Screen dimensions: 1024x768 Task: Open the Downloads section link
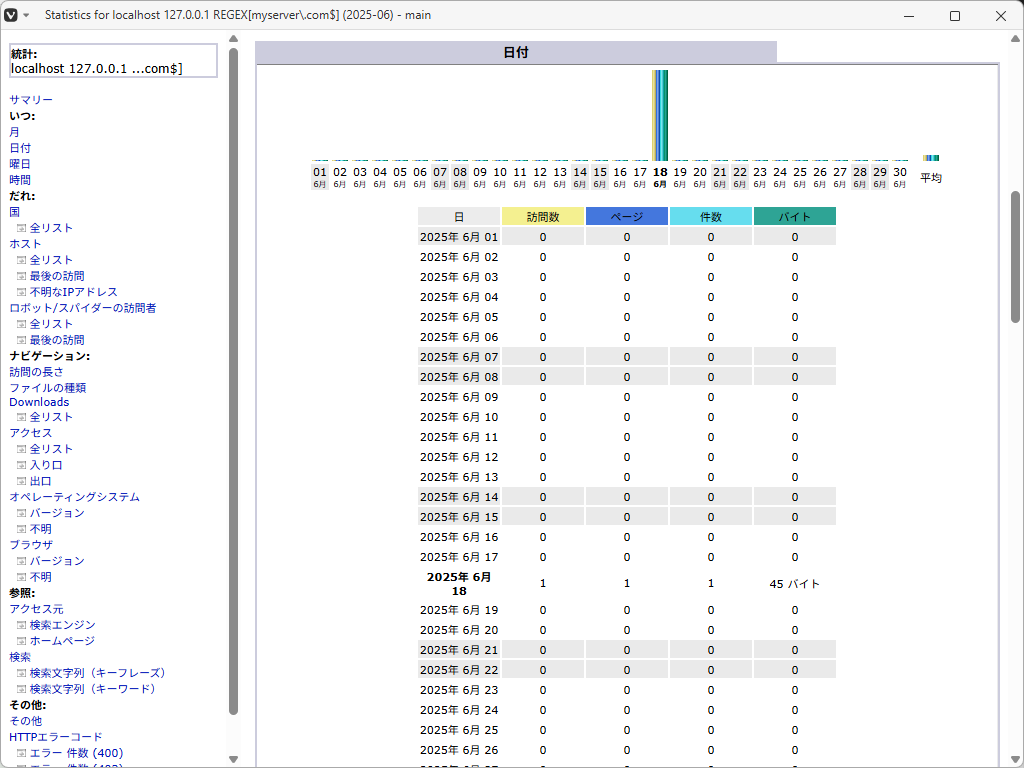[x=39, y=402]
